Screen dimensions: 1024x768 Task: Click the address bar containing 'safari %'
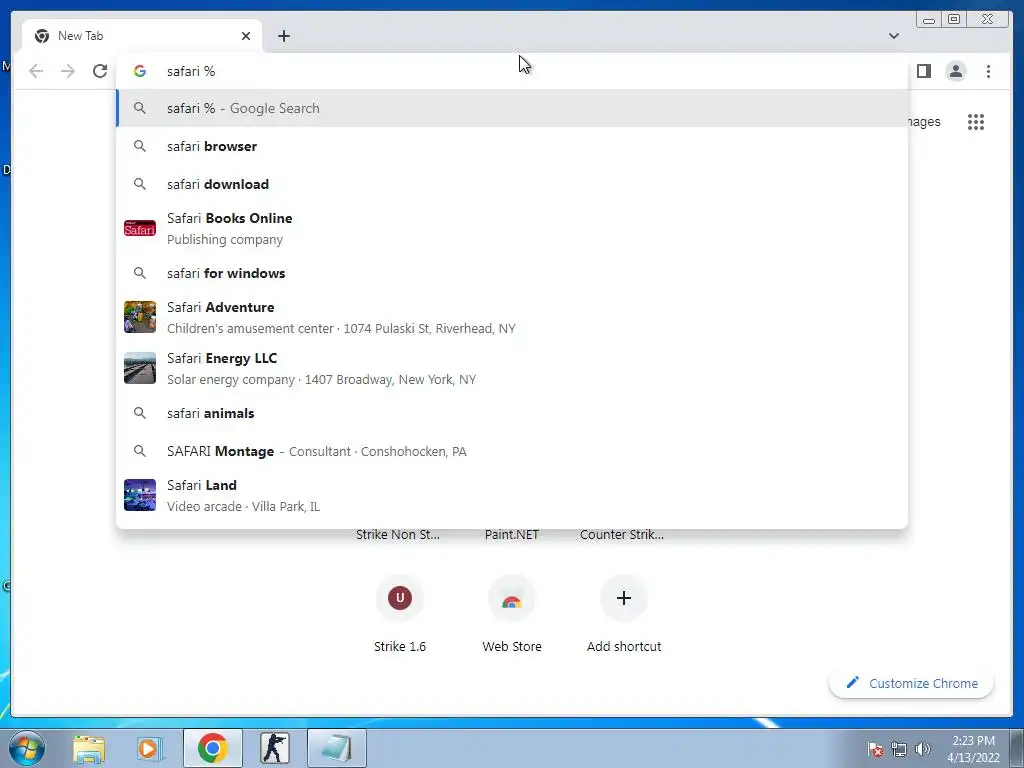tap(512, 71)
